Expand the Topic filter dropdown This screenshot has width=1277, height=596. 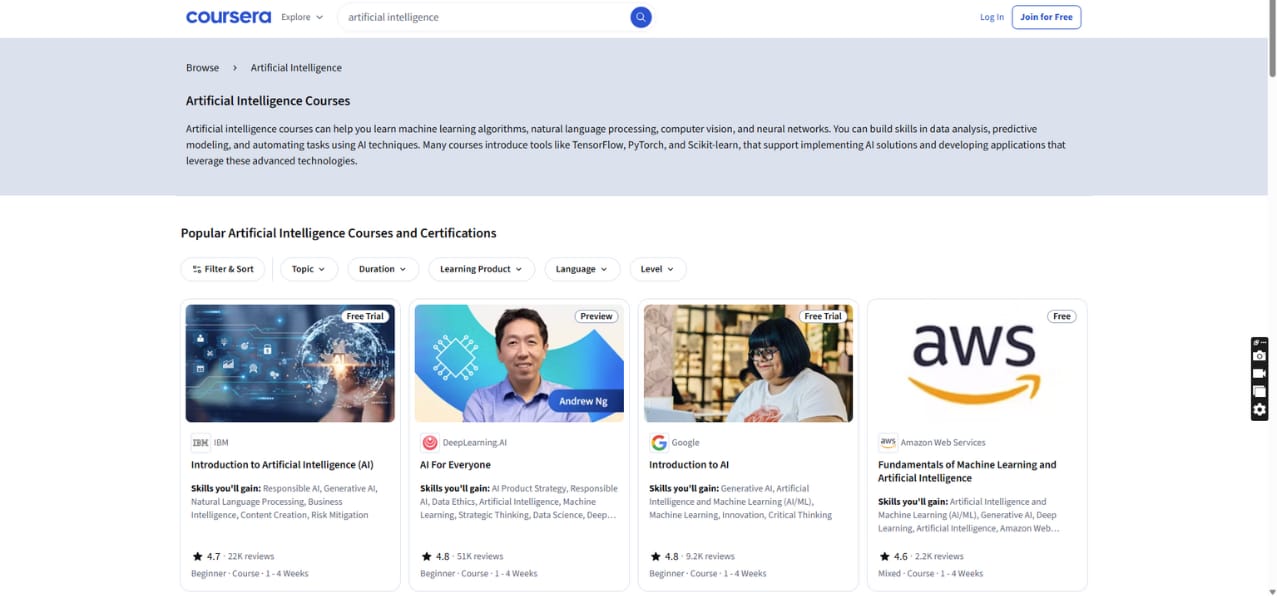coord(308,269)
